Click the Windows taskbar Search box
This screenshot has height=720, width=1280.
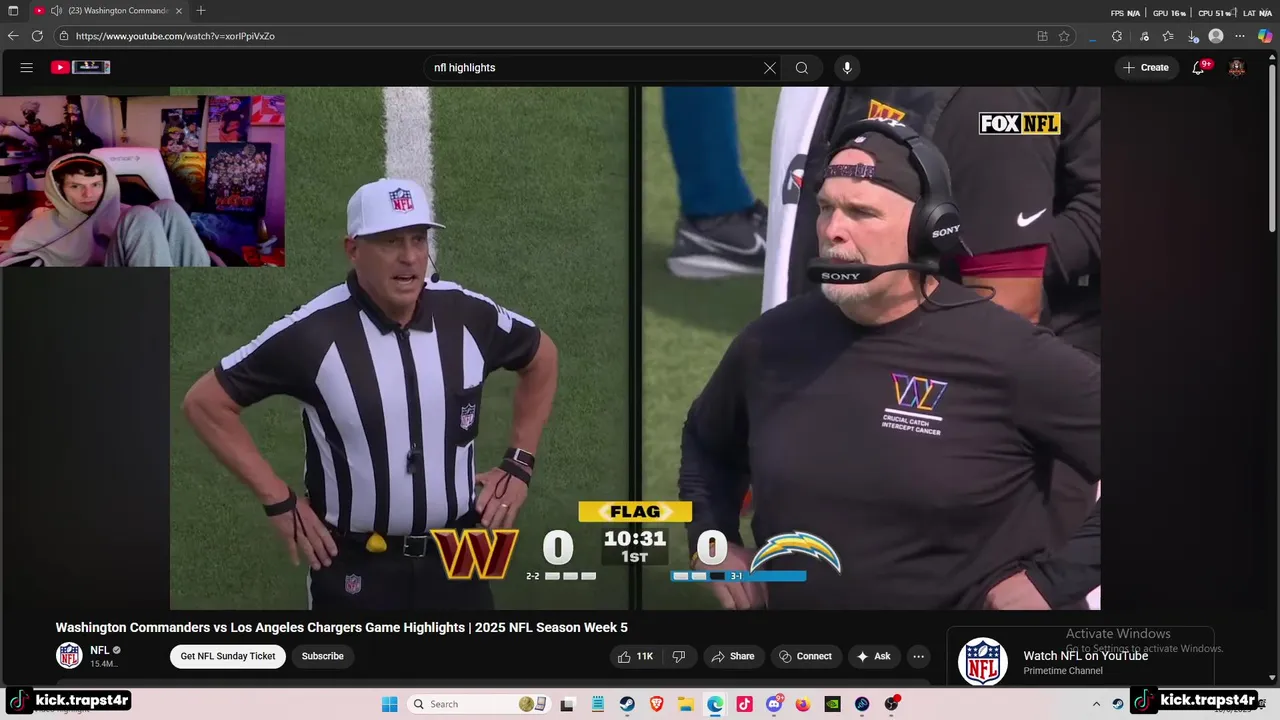click(477, 704)
